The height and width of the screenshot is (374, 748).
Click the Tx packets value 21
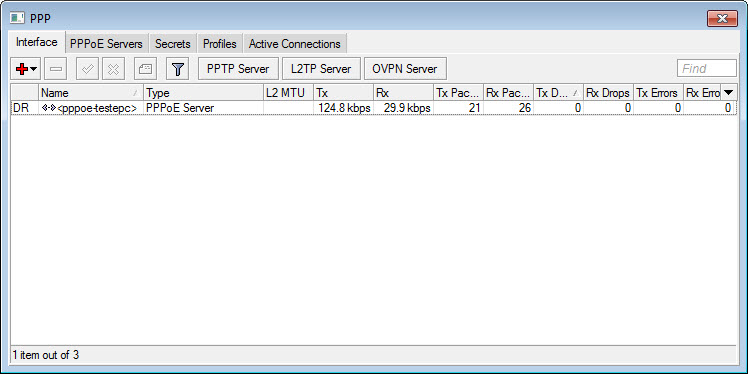474,108
